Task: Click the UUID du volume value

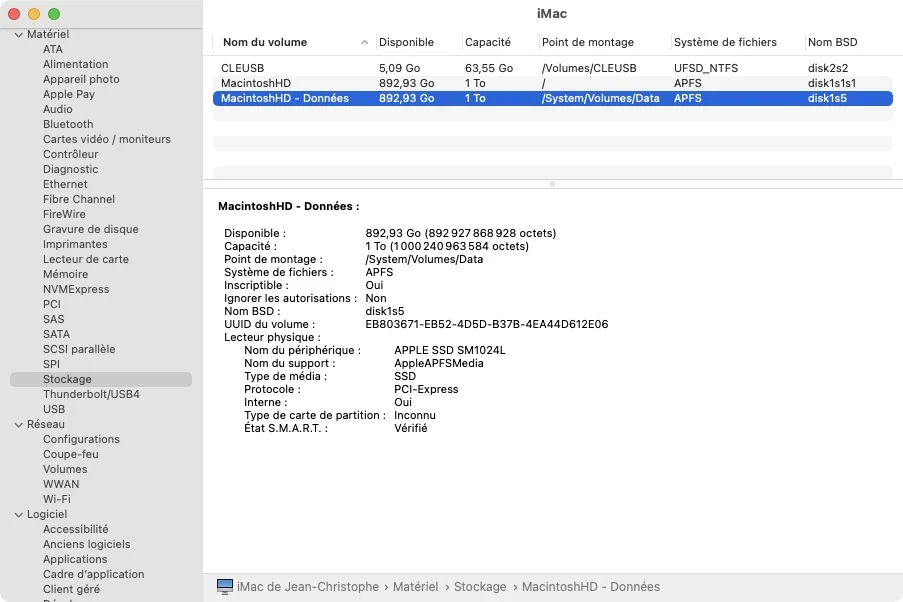Action: (487, 324)
